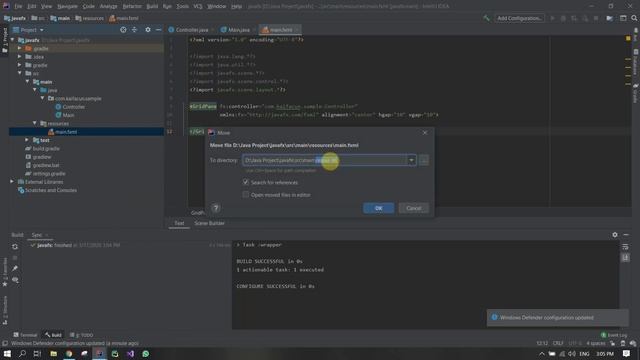The height and width of the screenshot is (360, 640).
Task: Click the Run play icon in toolbar
Action: (x=553, y=18)
